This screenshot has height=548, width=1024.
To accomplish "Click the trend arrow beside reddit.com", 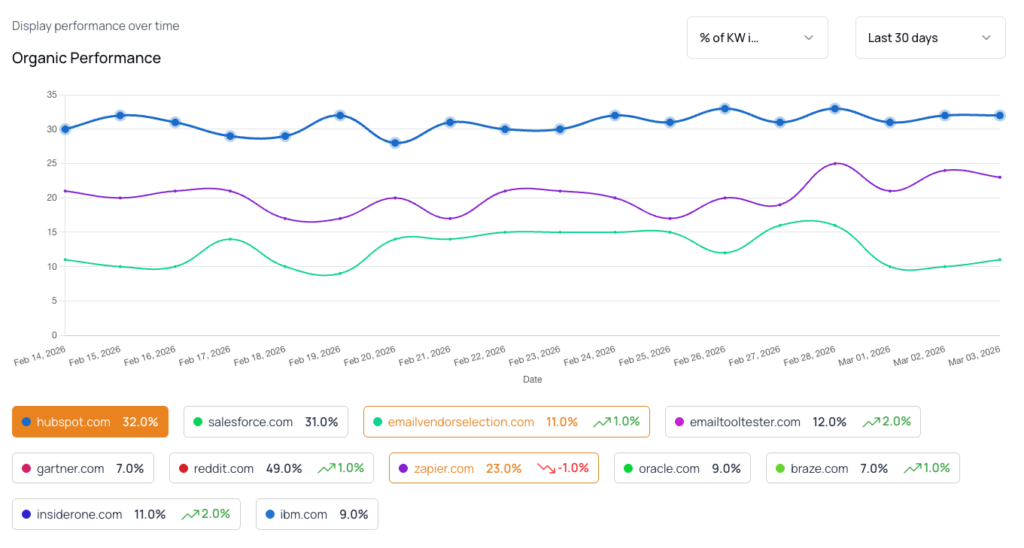I will click(326, 468).
